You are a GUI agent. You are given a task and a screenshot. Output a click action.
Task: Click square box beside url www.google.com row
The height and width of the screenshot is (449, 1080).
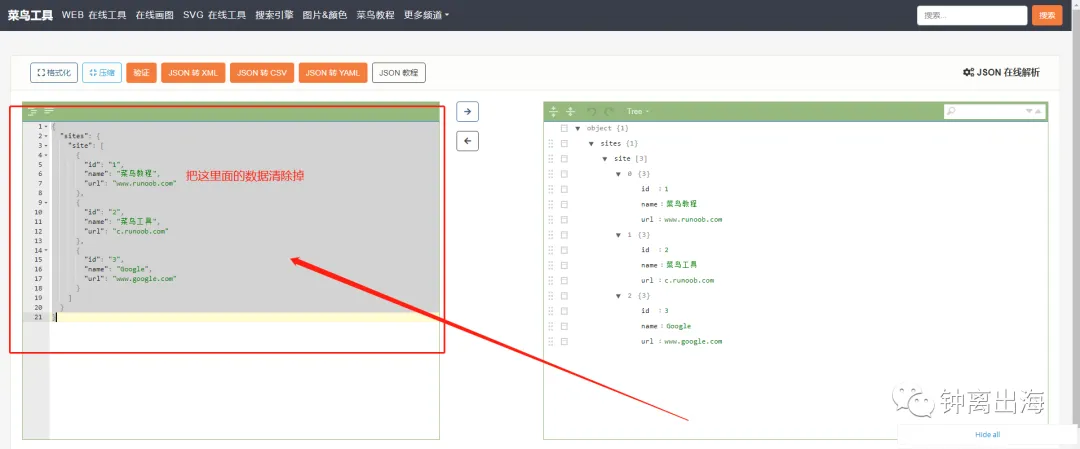pyautogui.click(x=564, y=341)
